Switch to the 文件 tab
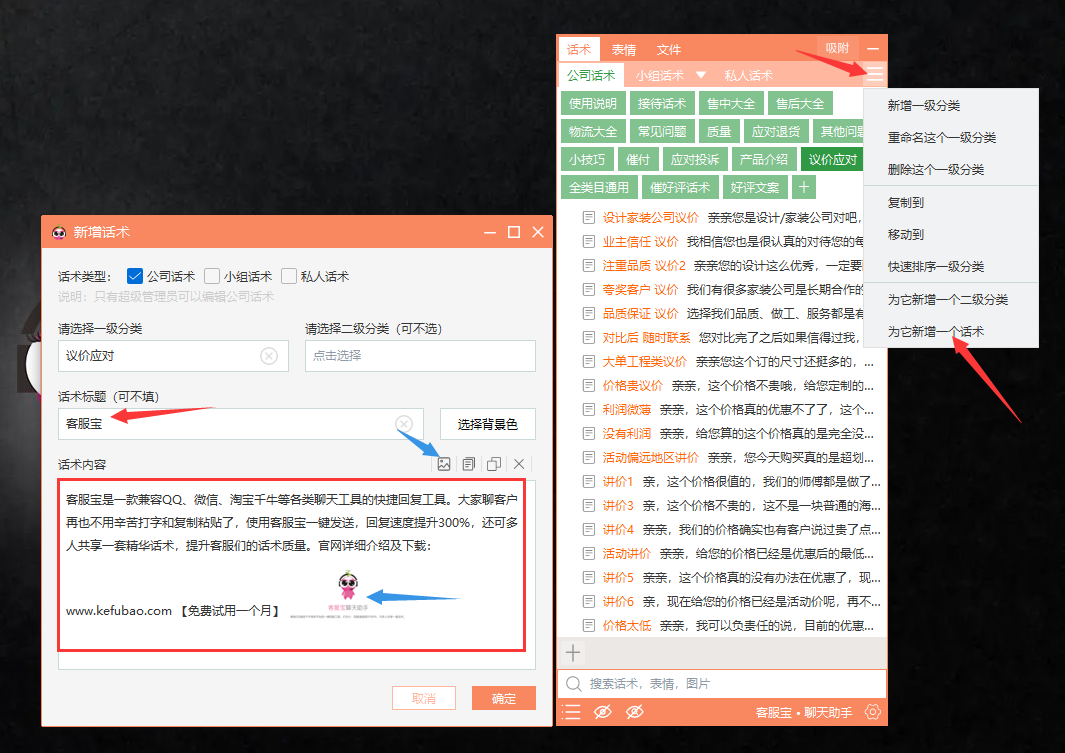This screenshot has width=1065, height=753. coord(668,50)
